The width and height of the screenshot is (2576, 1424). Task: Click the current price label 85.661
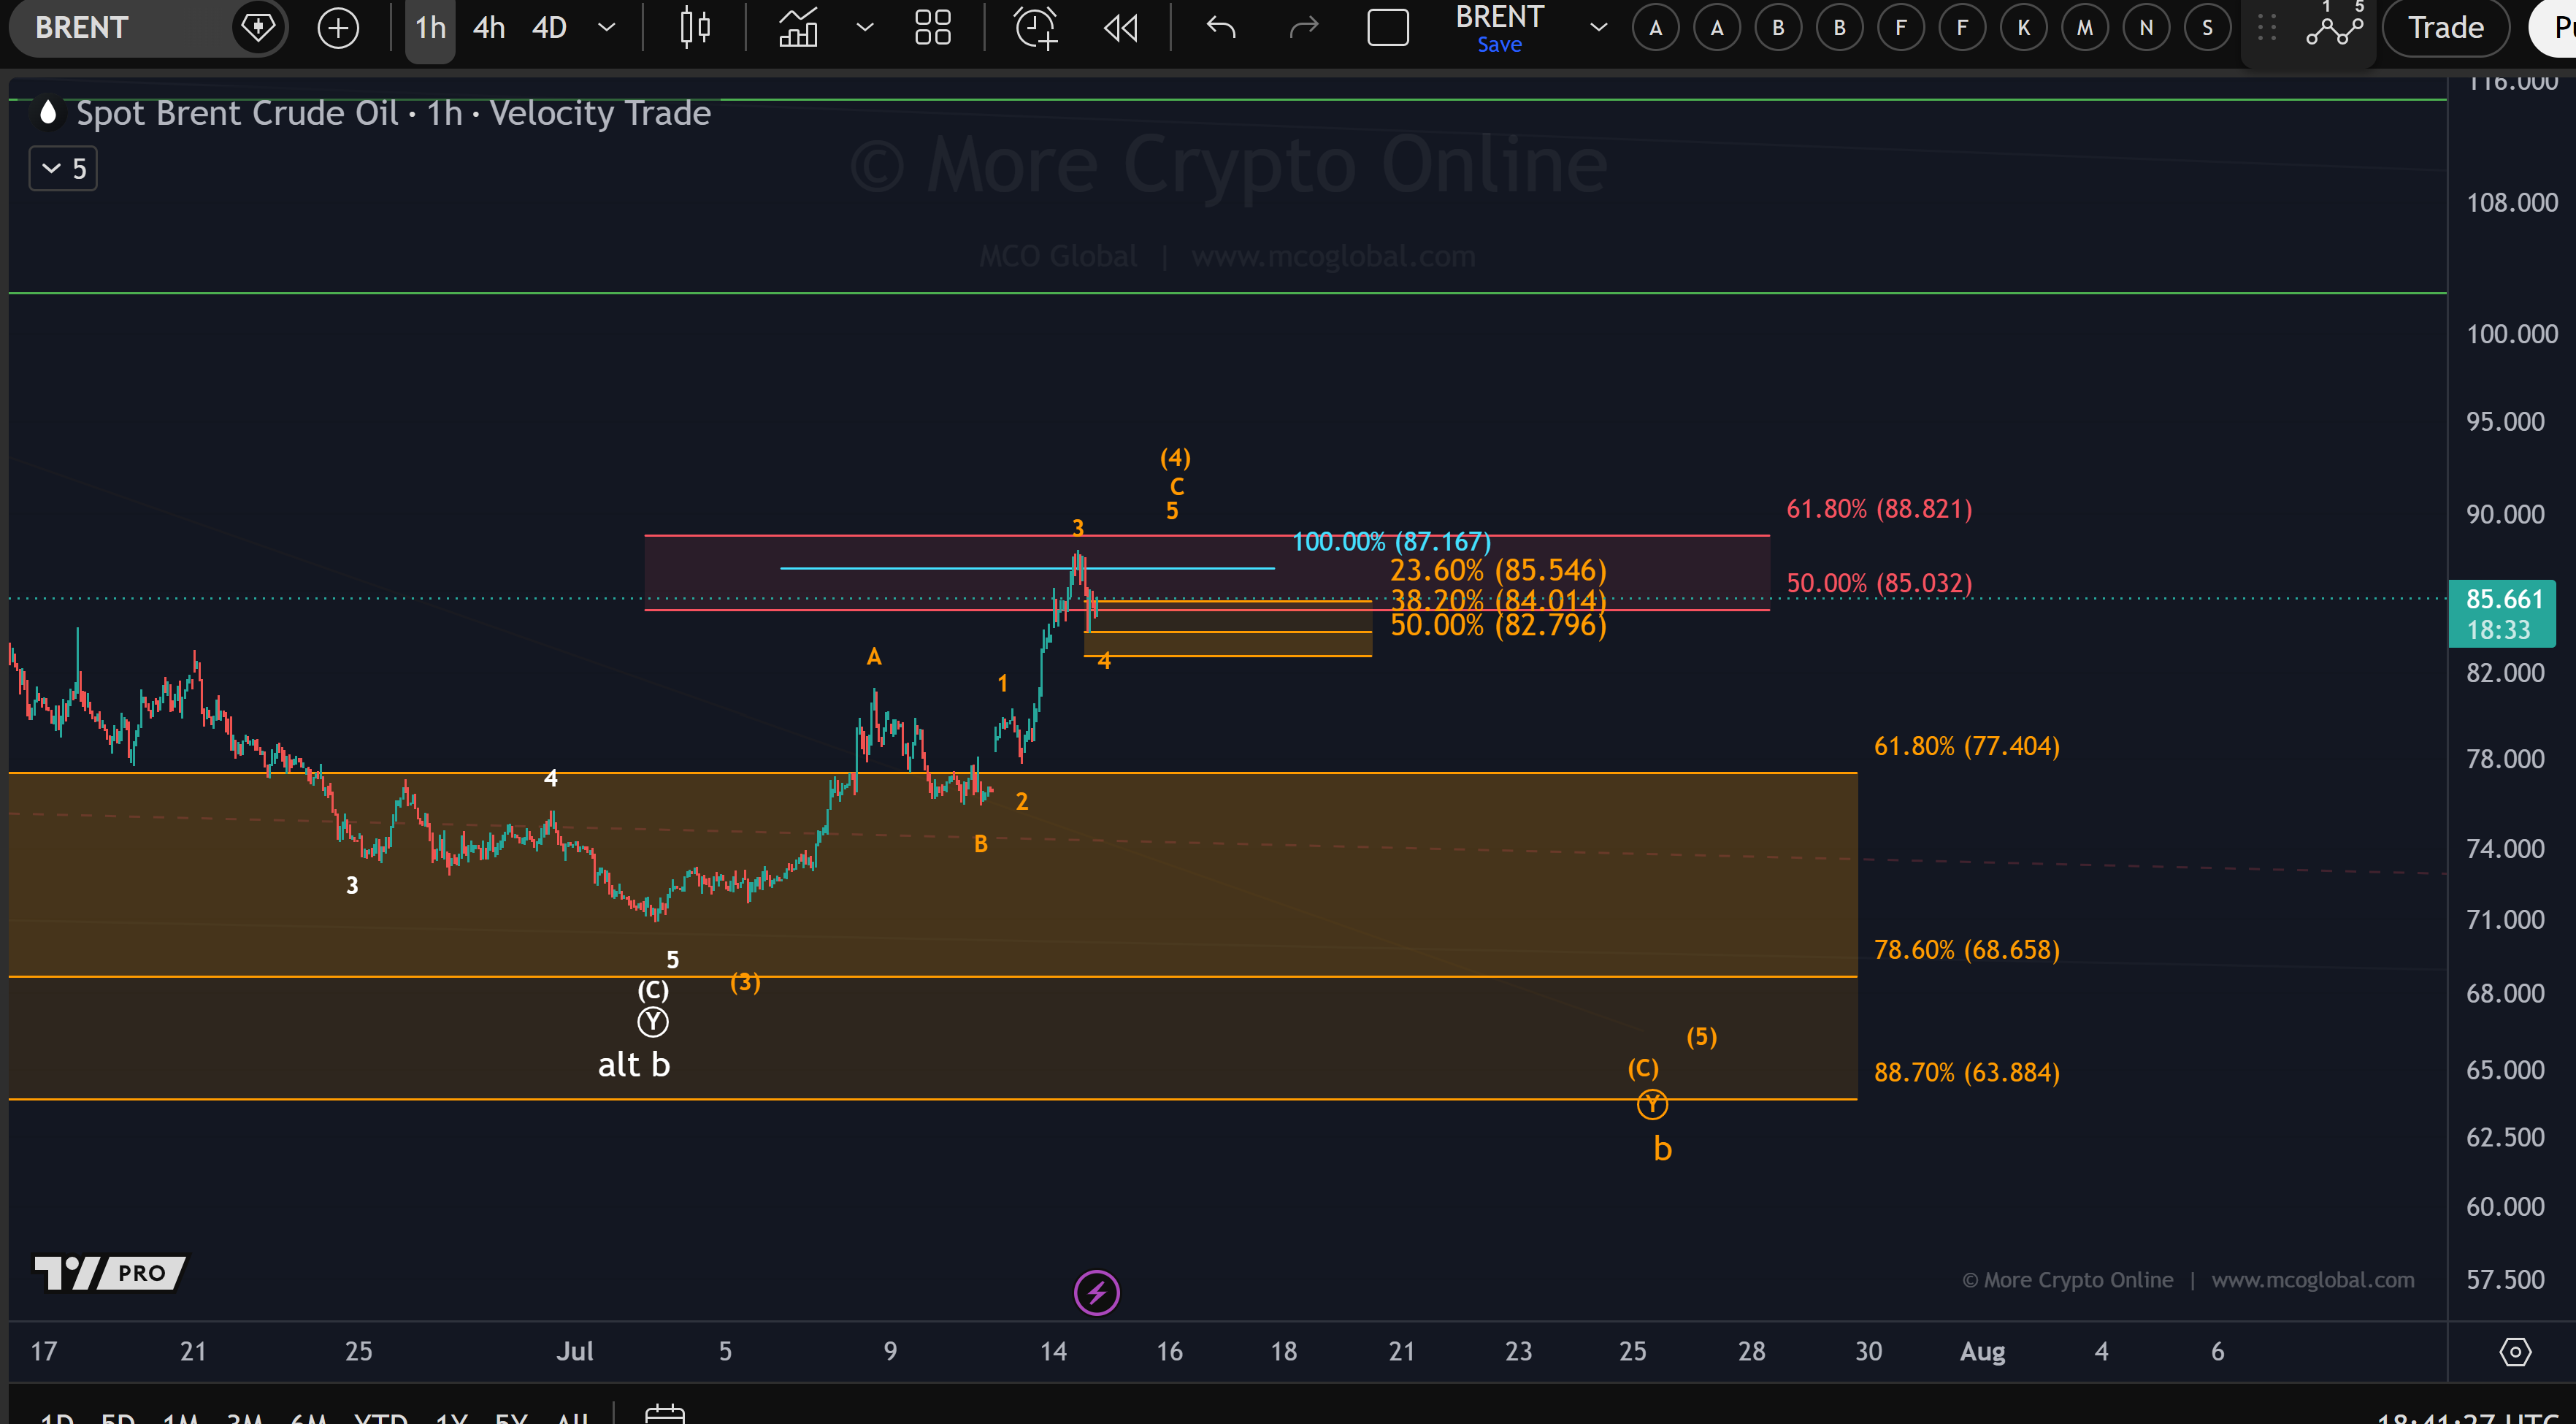click(x=2502, y=613)
